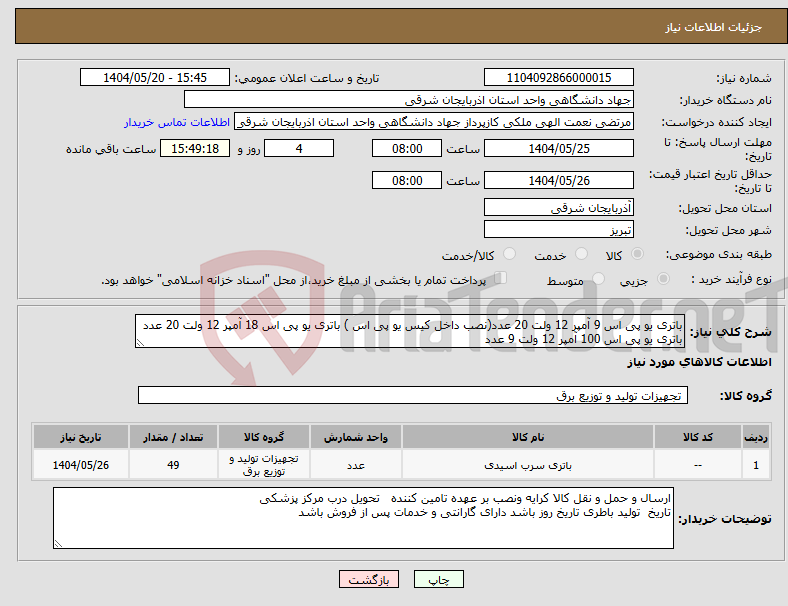Viewport: 788px width, 606px height.
Task: Click the تعداد / مقدار column header
Action: pos(173,437)
